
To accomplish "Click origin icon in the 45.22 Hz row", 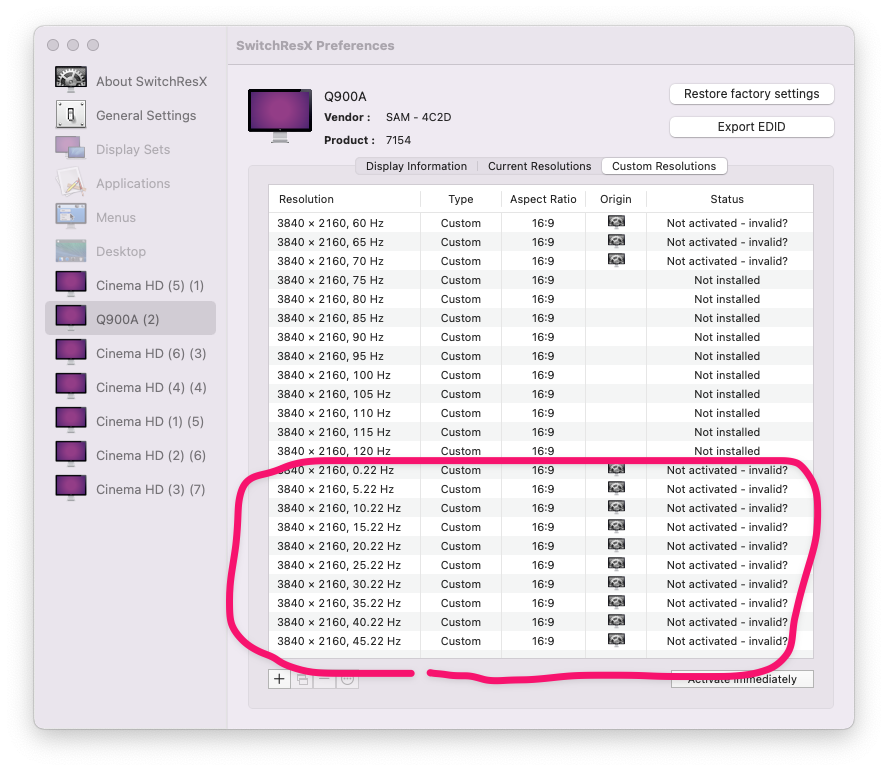I will [616, 640].
